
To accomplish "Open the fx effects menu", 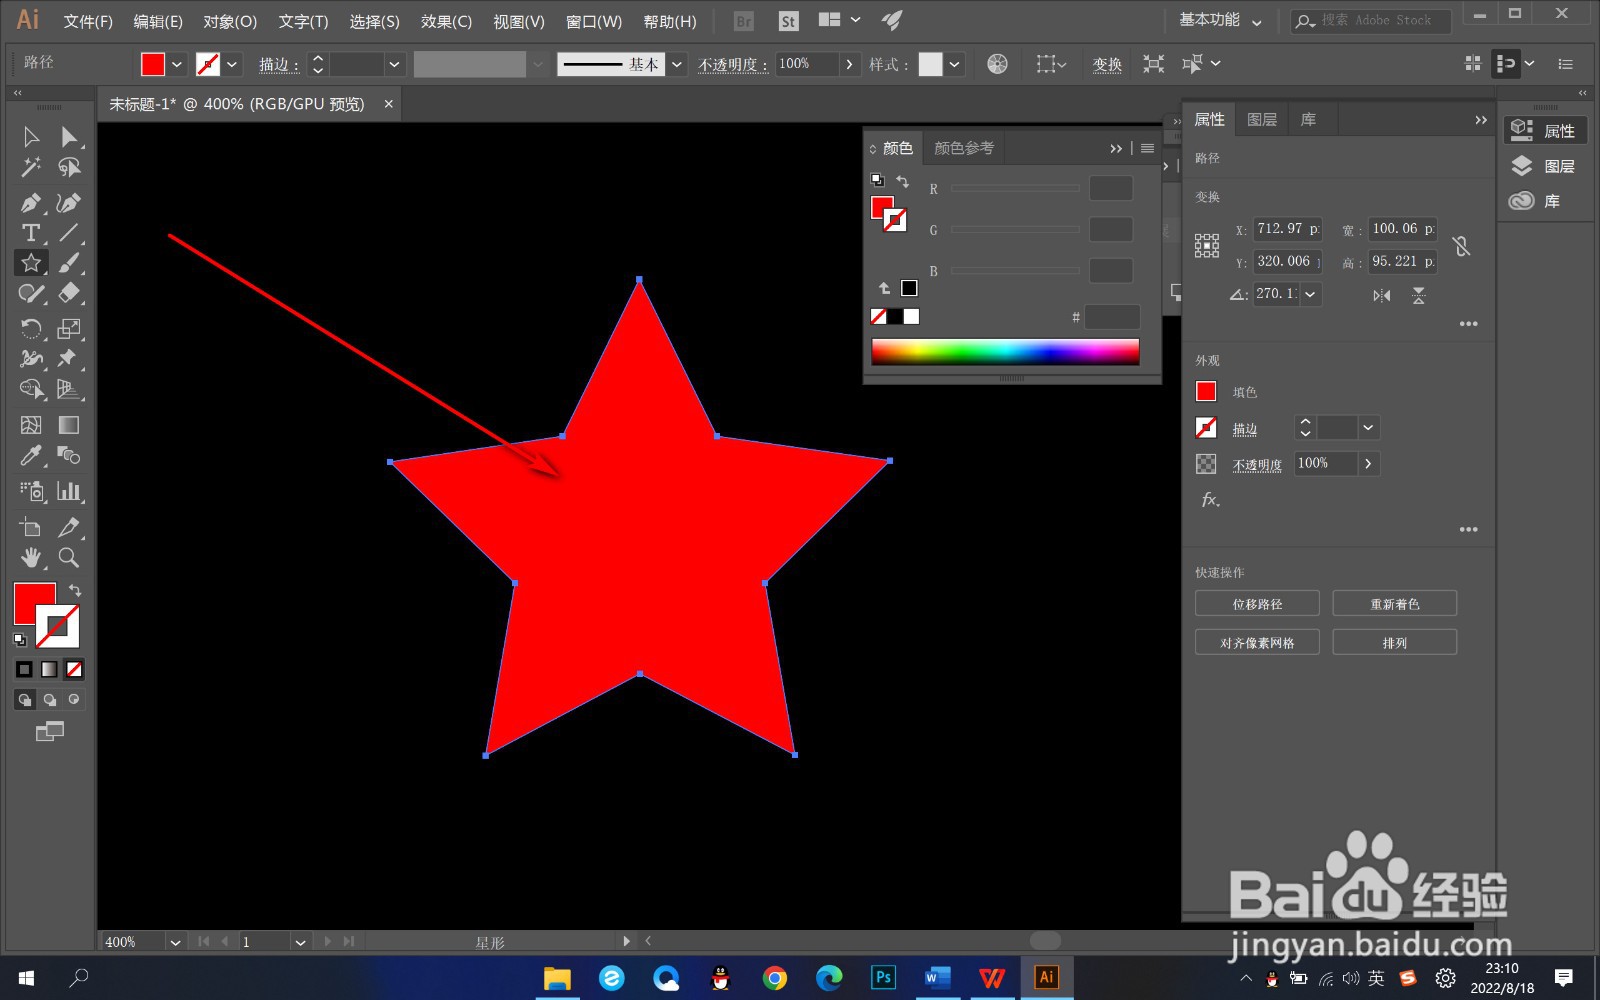I will tap(1210, 499).
